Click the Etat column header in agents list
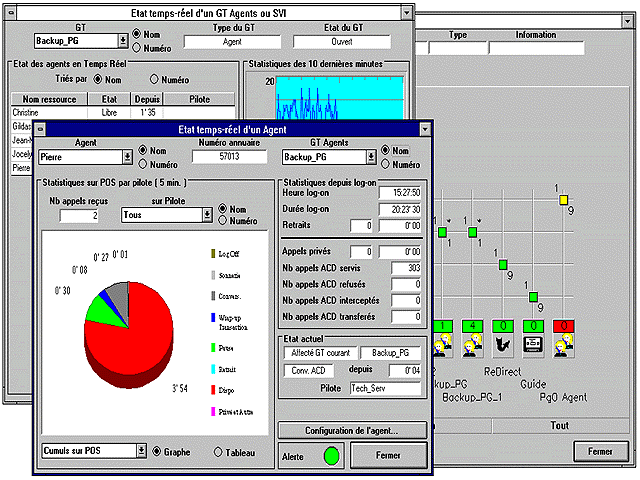The width and height of the screenshot is (640, 480). 109,99
